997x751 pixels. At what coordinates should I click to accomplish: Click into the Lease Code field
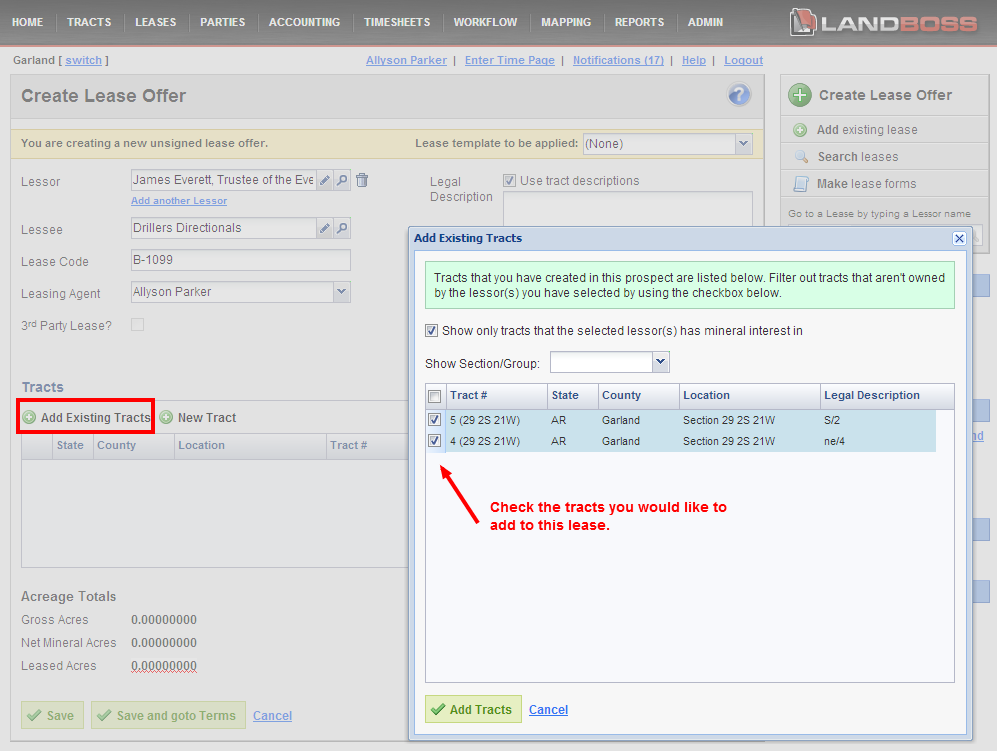[240, 261]
